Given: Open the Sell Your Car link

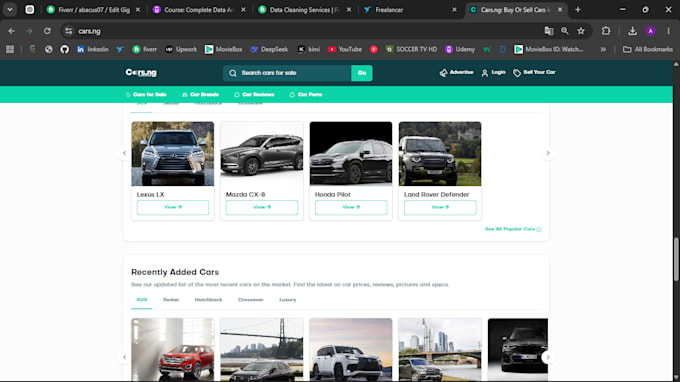Looking at the screenshot, I should coord(534,72).
